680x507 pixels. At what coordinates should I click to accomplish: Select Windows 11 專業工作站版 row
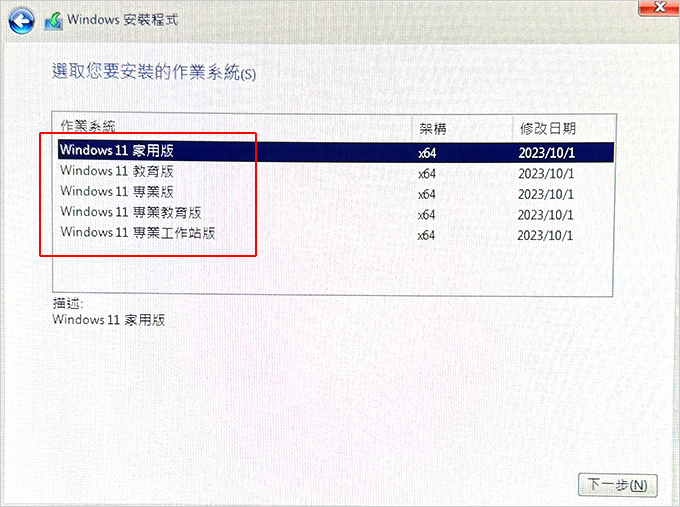tap(336, 234)
